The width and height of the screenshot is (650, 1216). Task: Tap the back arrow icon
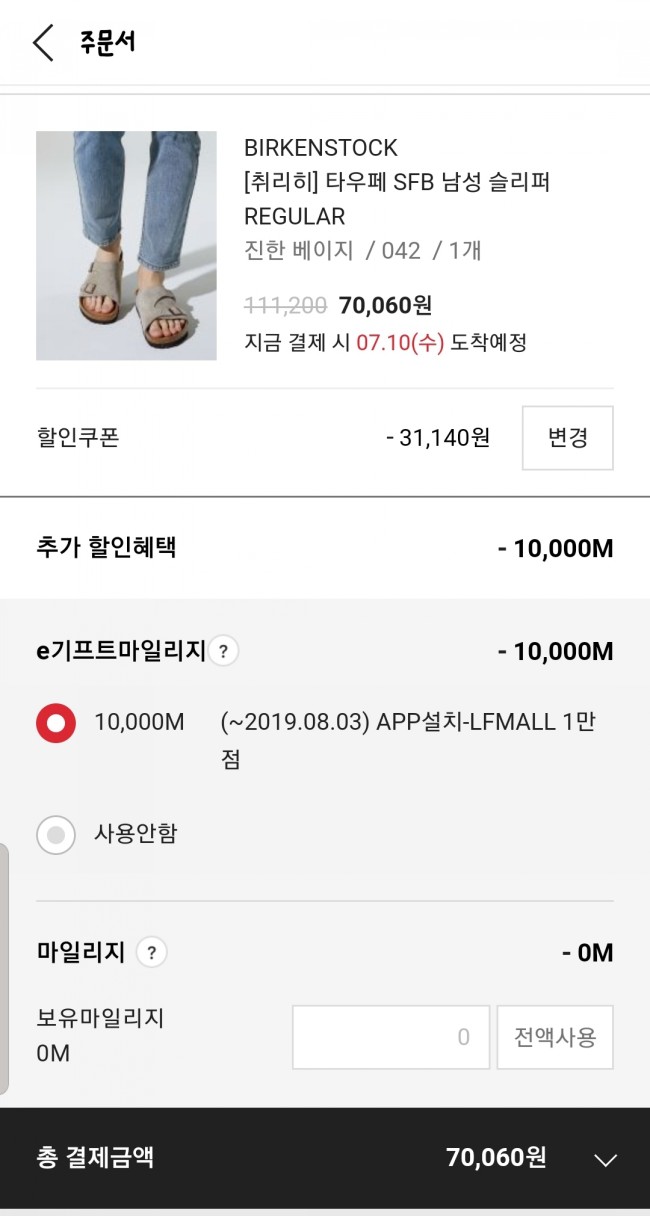(x=43, y=43)
